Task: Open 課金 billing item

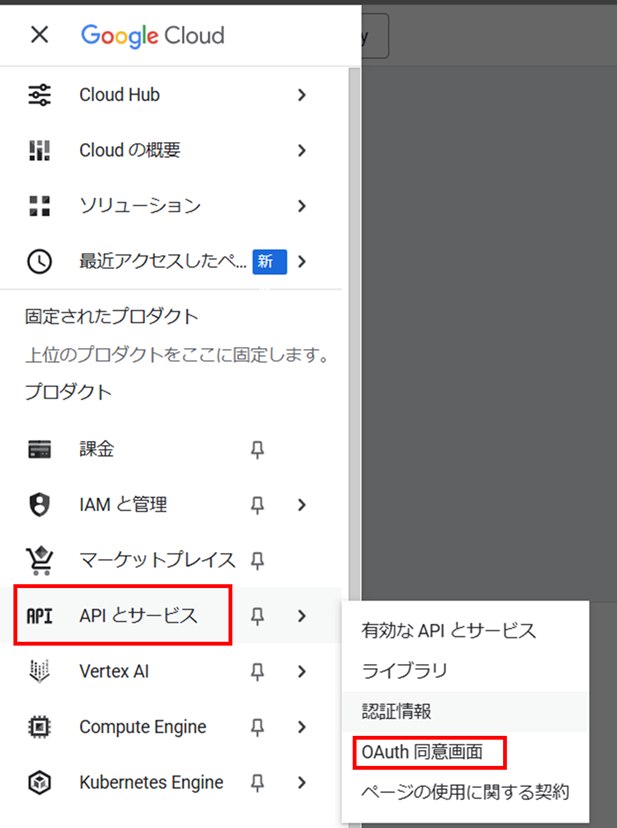Action: (97, 449)
